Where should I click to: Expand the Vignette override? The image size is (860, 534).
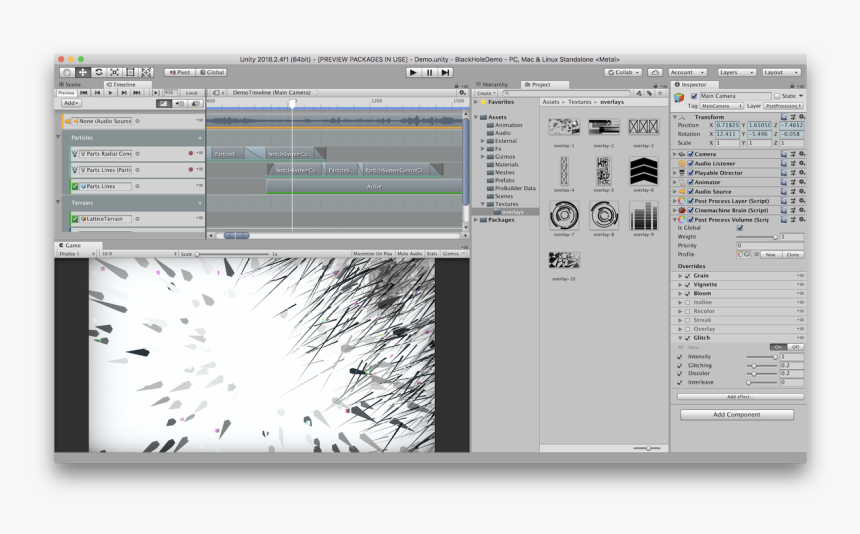pyautogui.click(x=680, y=285)
